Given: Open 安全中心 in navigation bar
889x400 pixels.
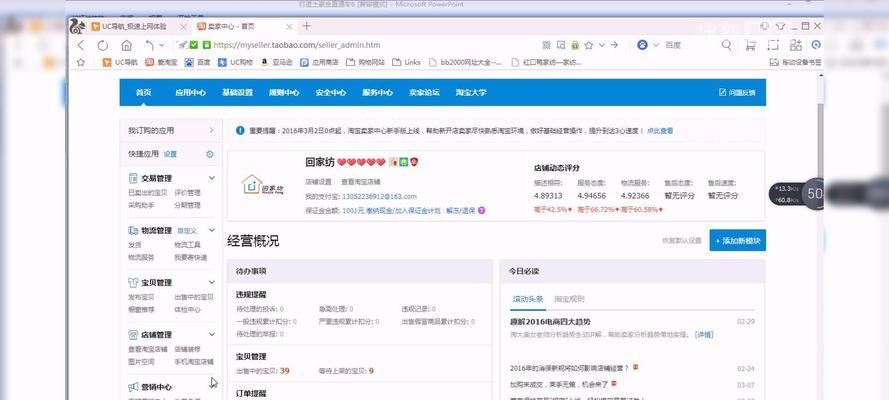Looking at the screenshot, I should [x=331, y=92].
